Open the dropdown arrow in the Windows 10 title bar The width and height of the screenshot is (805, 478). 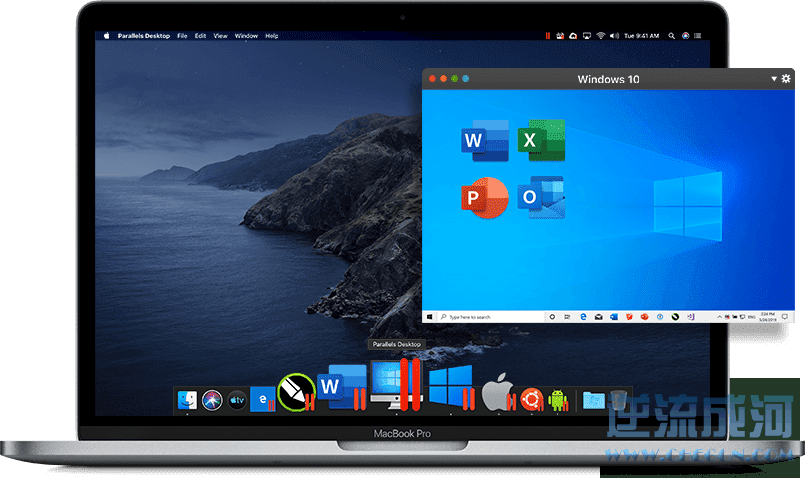coord(774,79)
